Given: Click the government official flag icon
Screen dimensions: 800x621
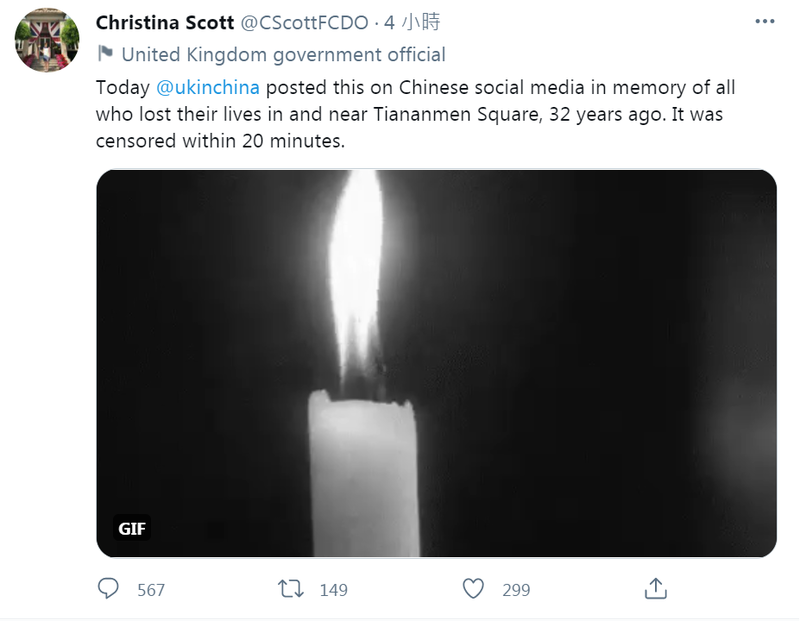Looking at the screenshot, I should point(105,54).
